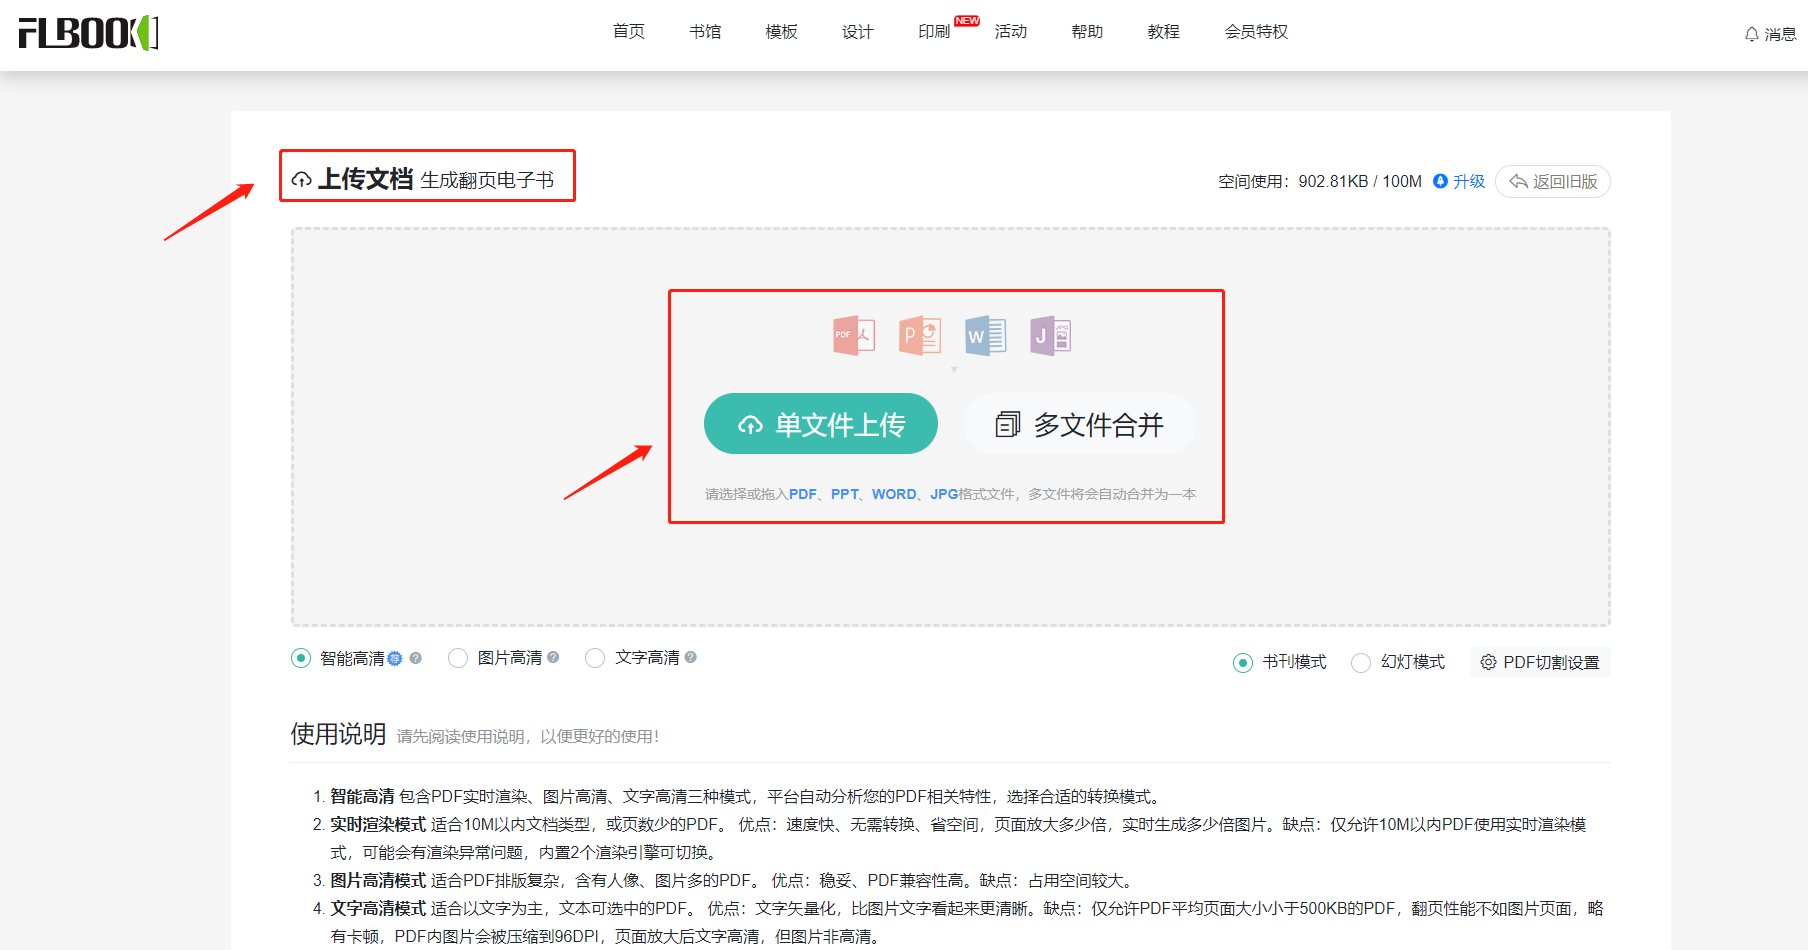Click the JPG file type icon
The width and height of the screenshot is (1808, 950).
click(x=1050, y=336)
